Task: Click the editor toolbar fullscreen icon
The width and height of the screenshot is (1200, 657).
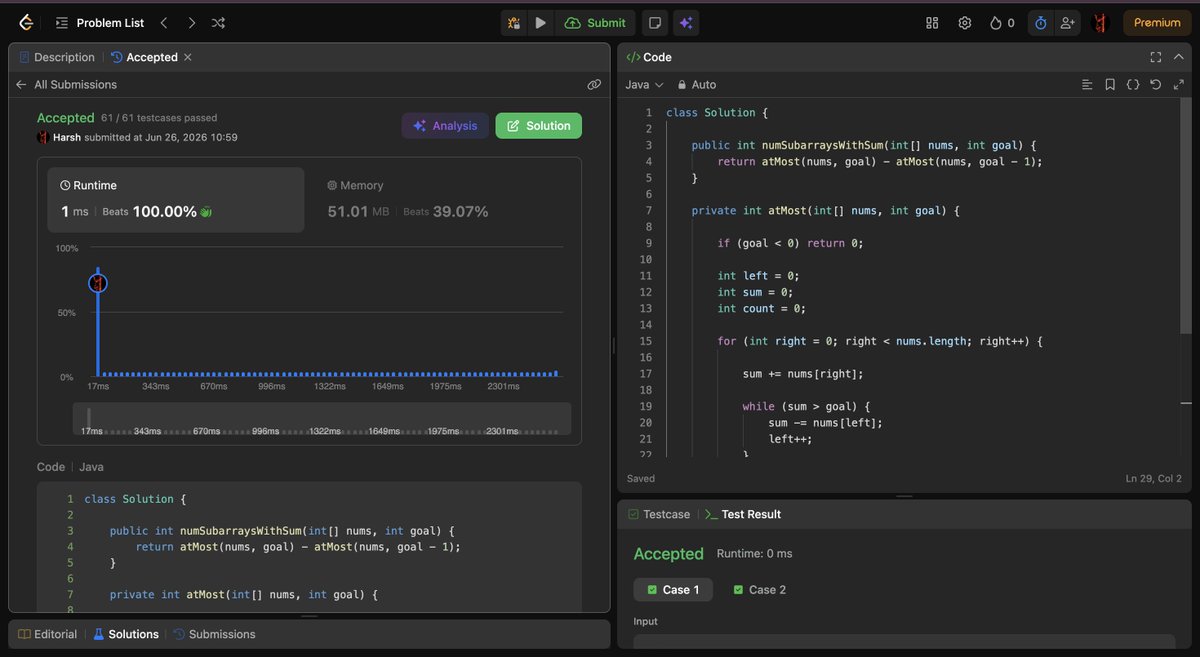Action: click(x=1179, y=85)
